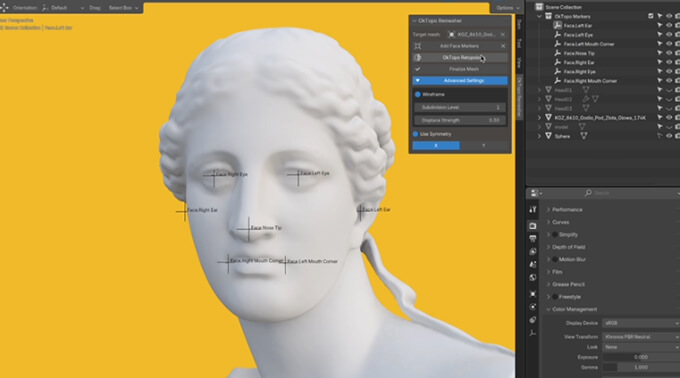Viewport: 680px width, 378px height.
Task: Enable the Wireframe option in OkTopo
Action: pyautogui.click(x=418, y=94)
